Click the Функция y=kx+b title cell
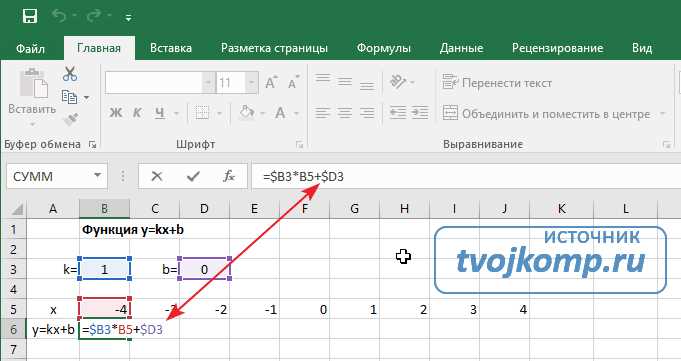 pyautogui.click(x=133, y=229)
